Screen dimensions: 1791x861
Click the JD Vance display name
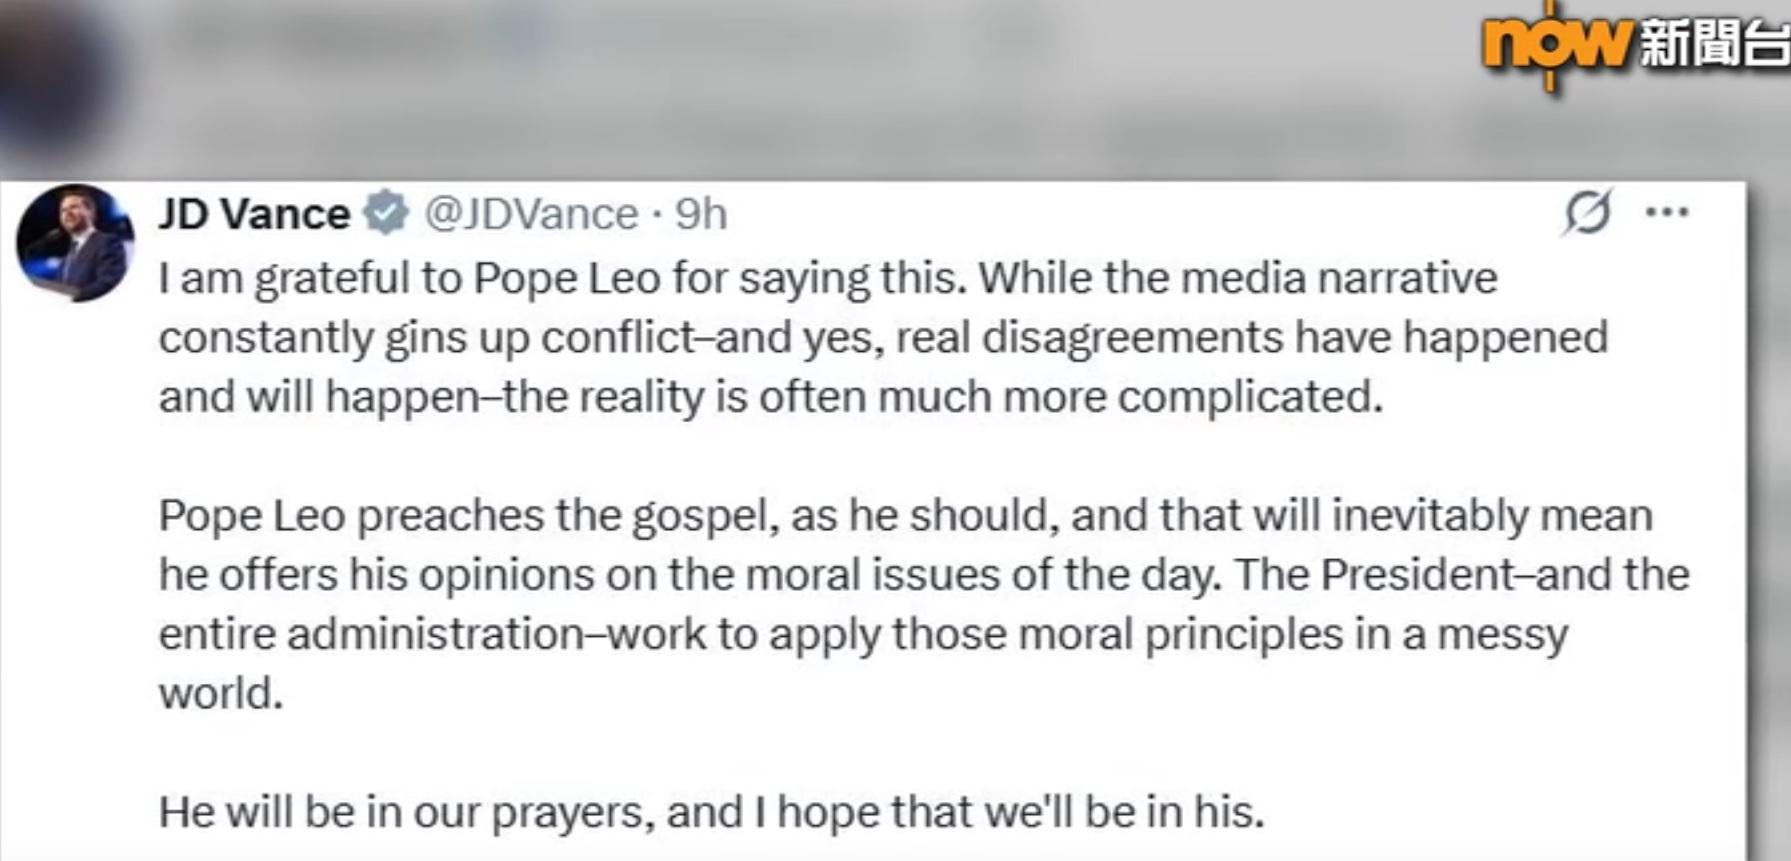[254, 214]
